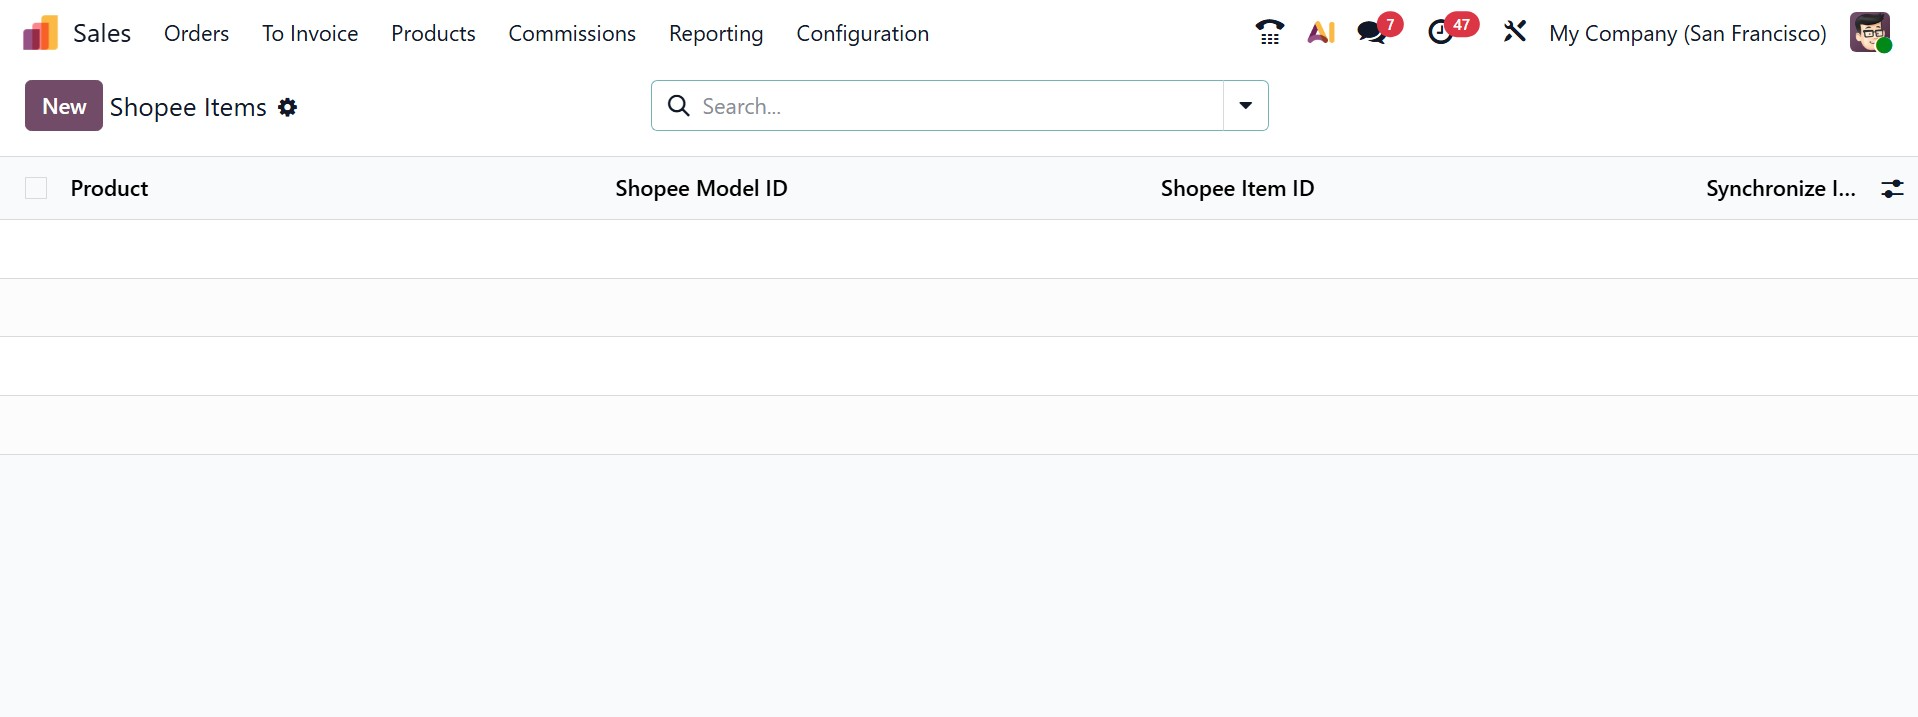Image resolution: width=1918 pixels, height=717 pixels.
Task: Open the debug tools wrench icon
Action: 1515,32
